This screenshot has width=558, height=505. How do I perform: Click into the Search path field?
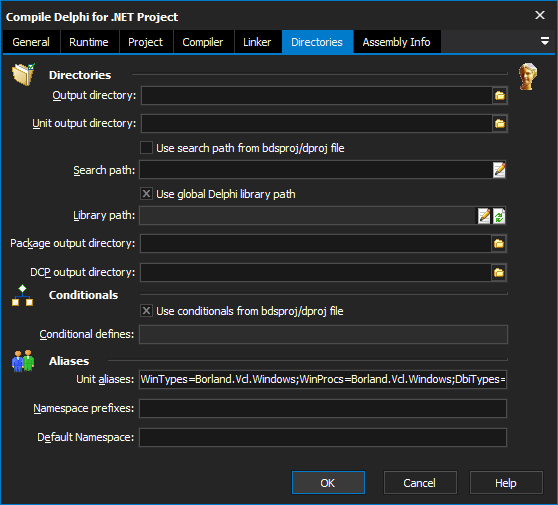[316, 170]
